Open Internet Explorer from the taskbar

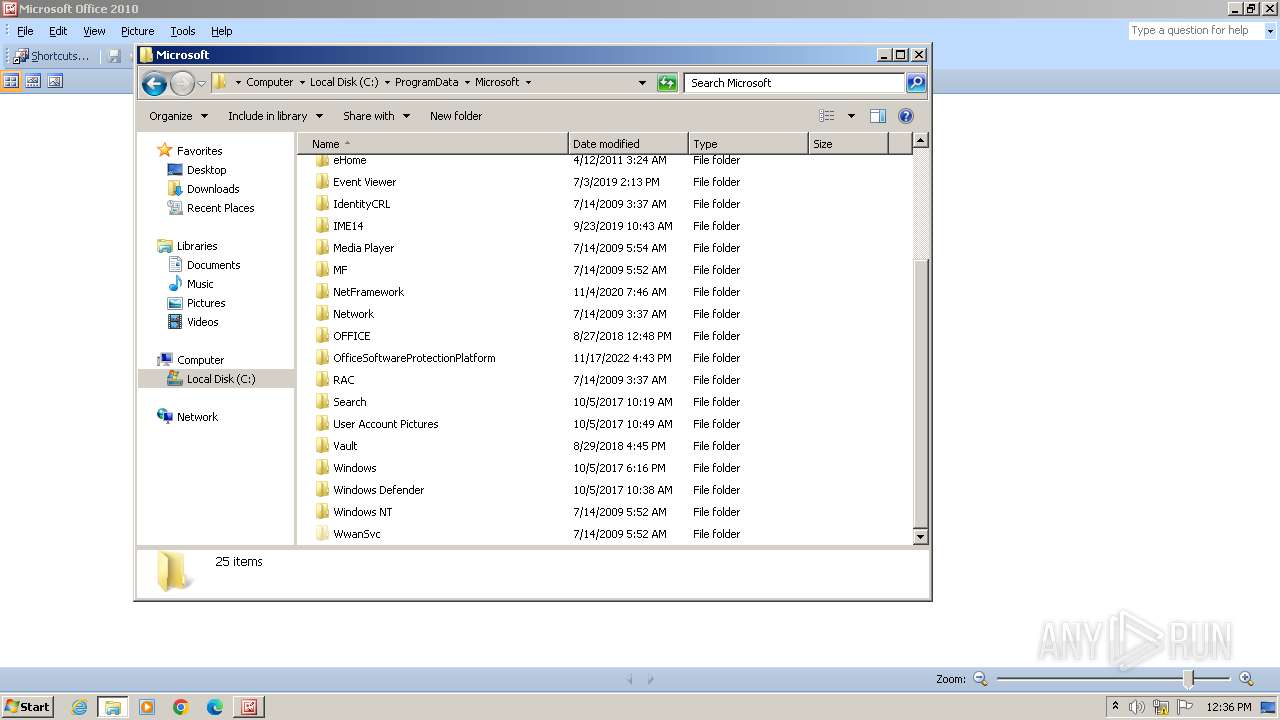79,707
